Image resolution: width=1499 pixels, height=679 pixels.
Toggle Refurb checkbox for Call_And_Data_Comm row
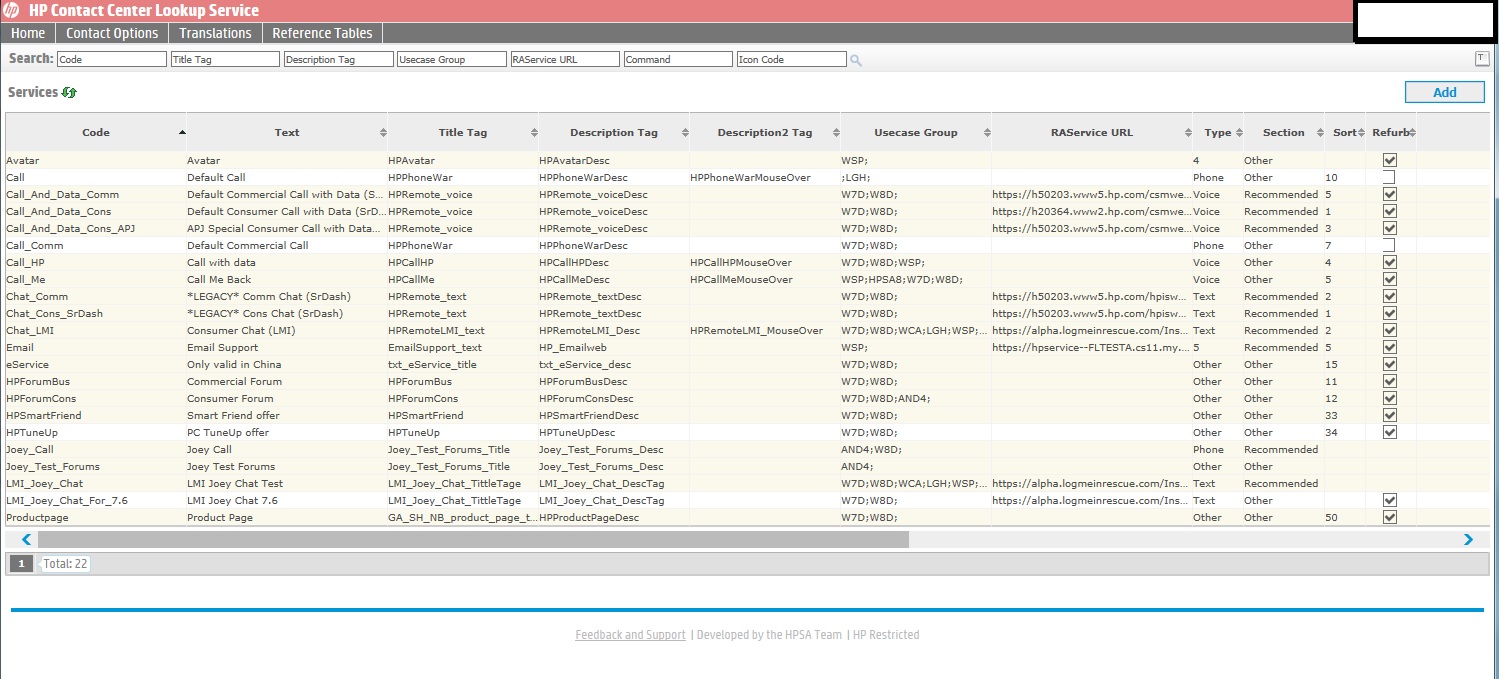(x=1389, y=194)
